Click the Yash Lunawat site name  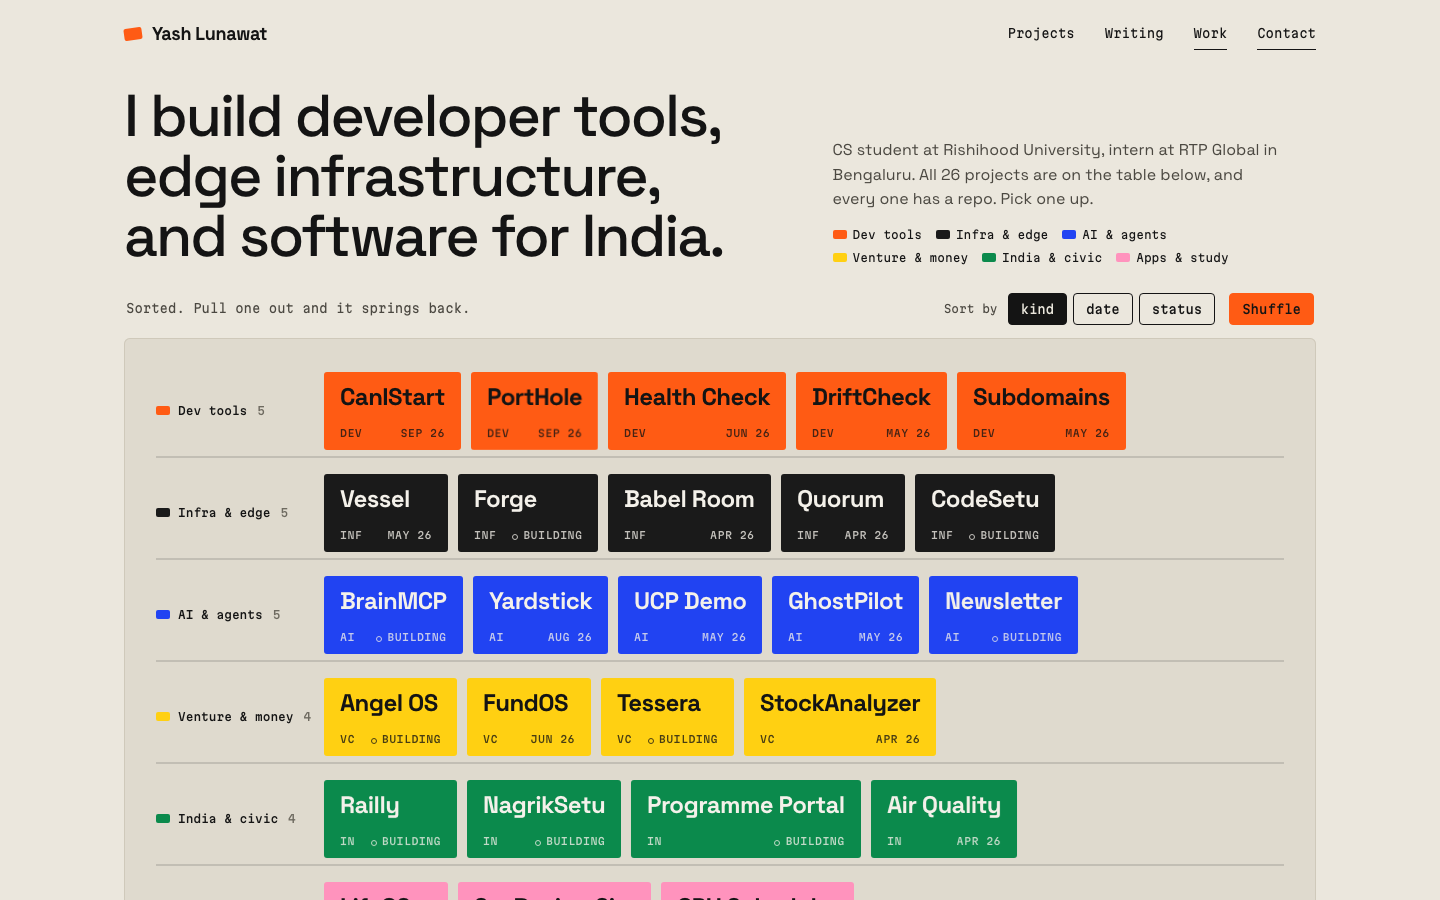tap(209, 34)
